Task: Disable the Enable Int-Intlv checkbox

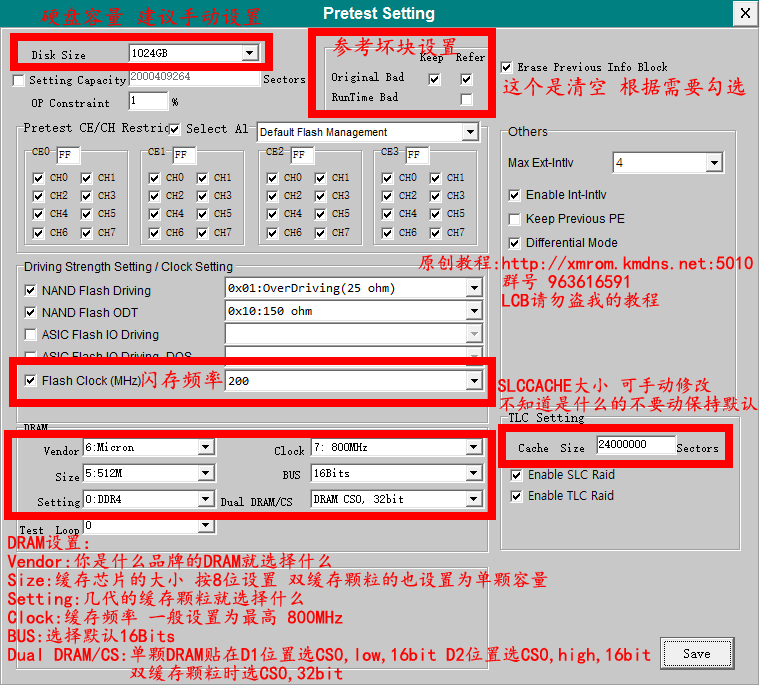Action: coord(515,195)
